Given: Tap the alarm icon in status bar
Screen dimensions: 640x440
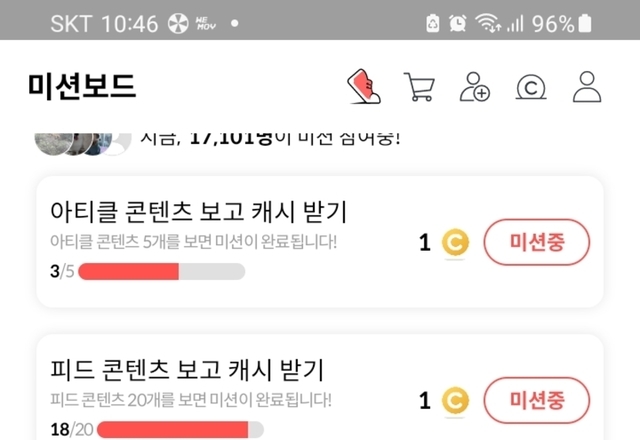Looking at the screenshot, I should [x=457, y=23].
